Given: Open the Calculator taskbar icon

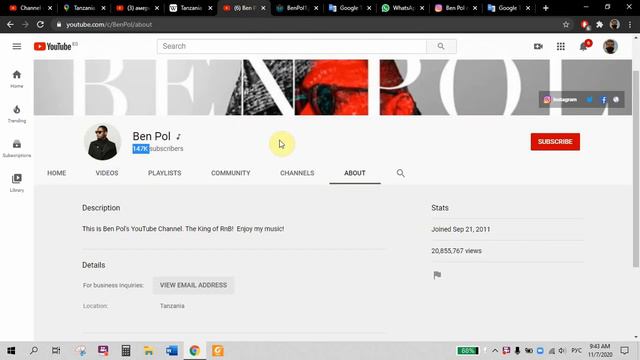Looking at the screenshot, I should tap(126, 351).
